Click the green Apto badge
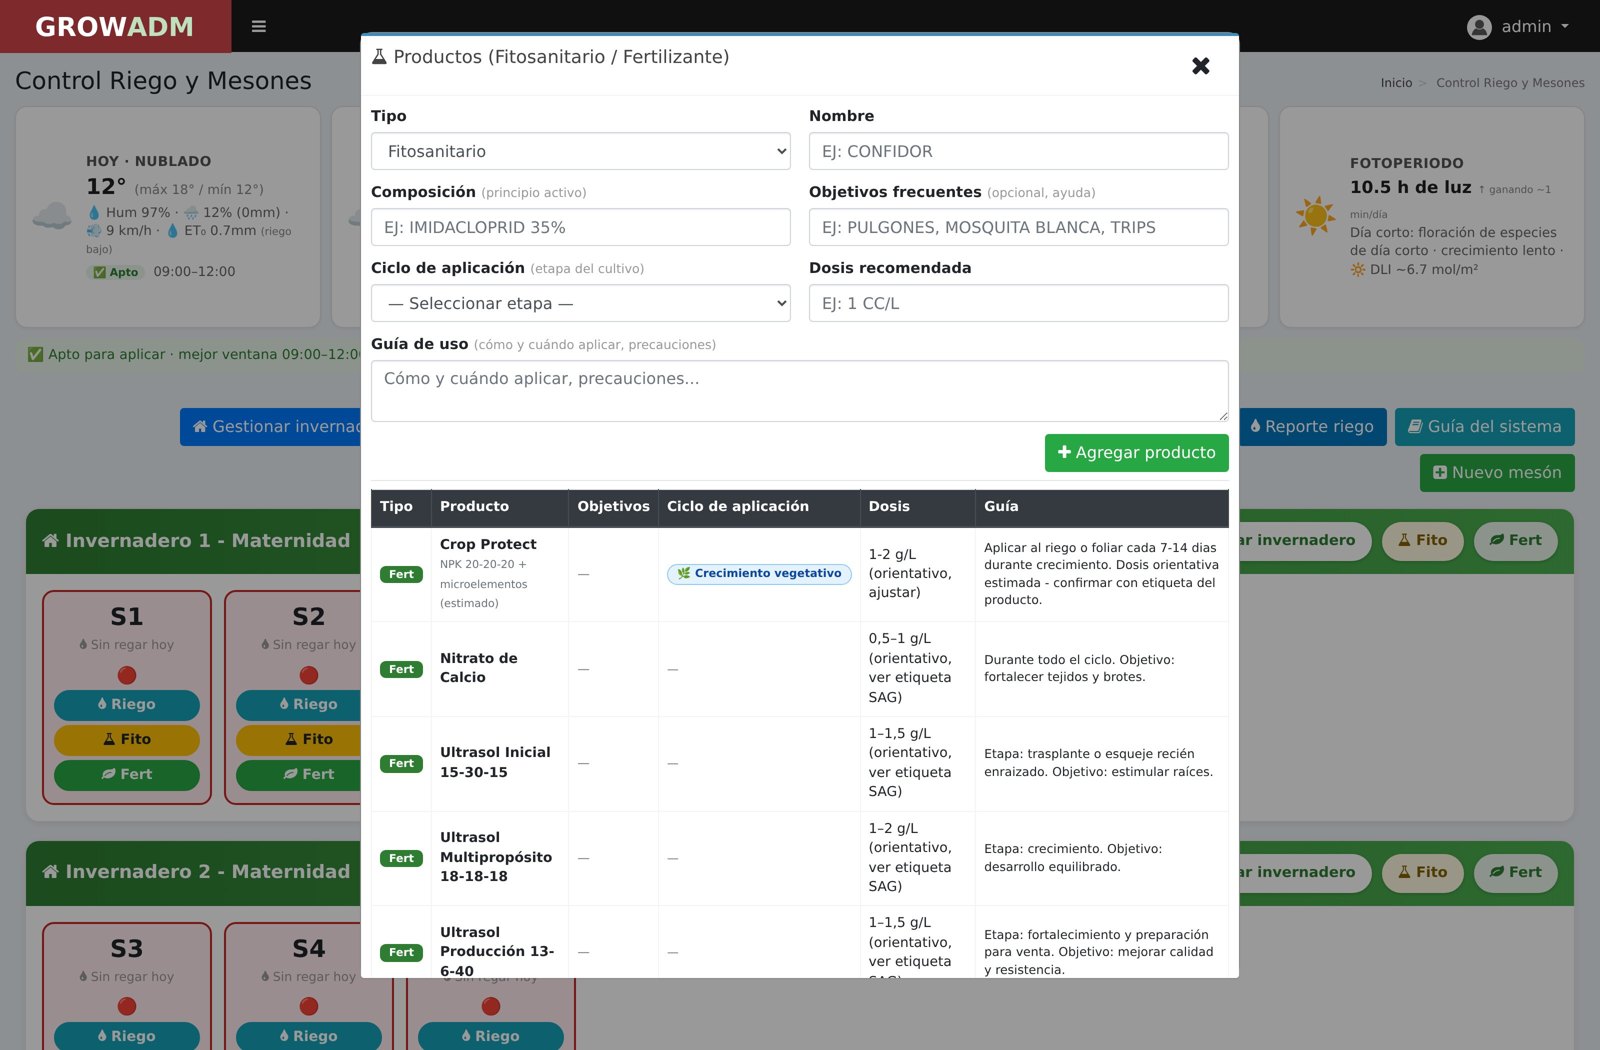The image size is (1600, 1050). pyautogui.click(x=116, y=272)
